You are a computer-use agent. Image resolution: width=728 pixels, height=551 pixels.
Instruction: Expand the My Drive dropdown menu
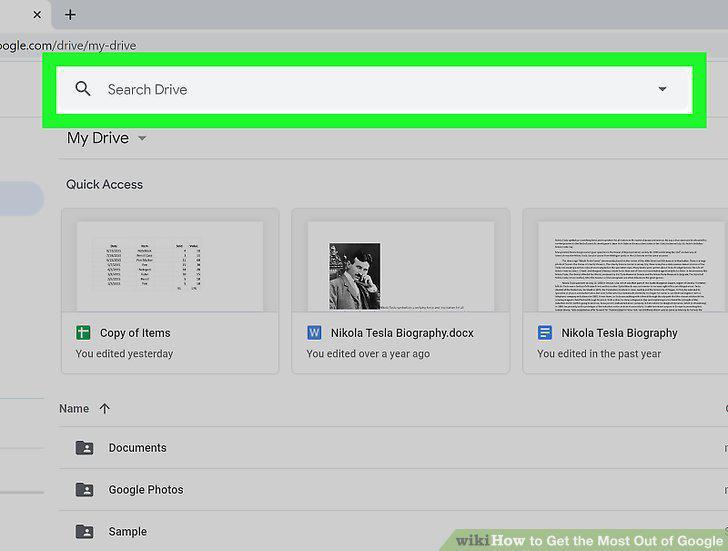point(143,138)
